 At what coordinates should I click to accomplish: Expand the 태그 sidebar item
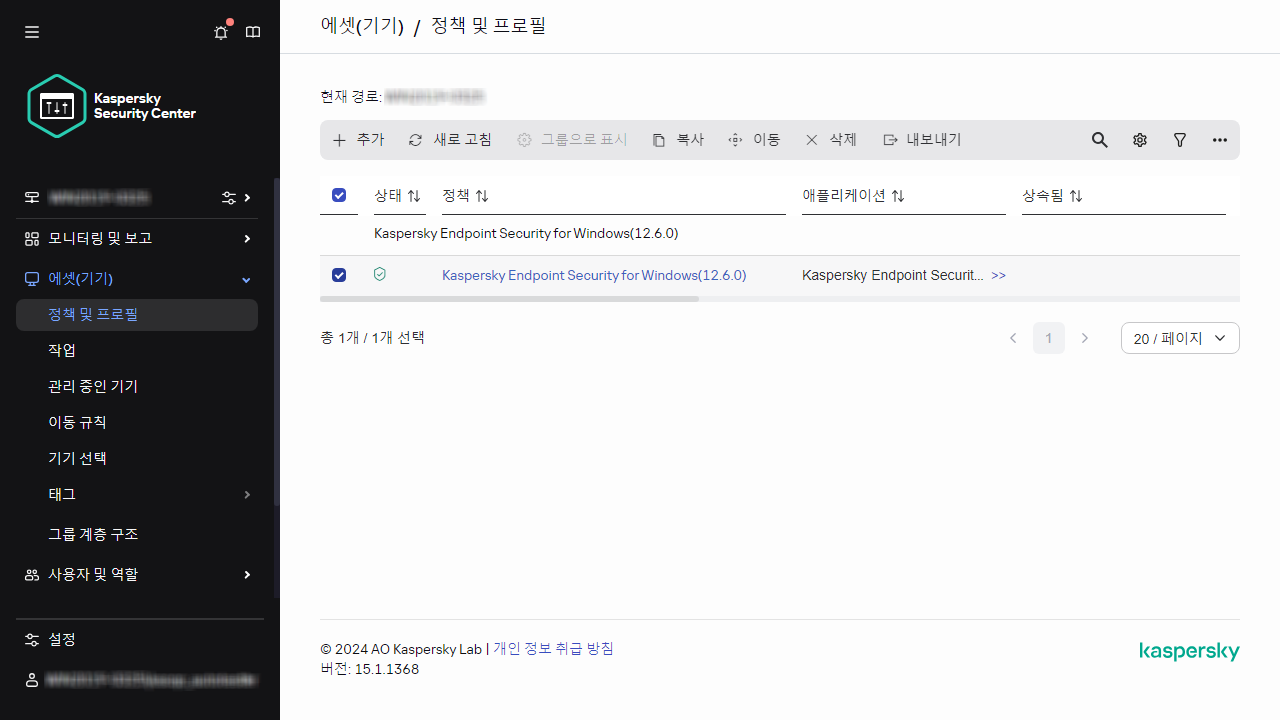pos(246,494)
